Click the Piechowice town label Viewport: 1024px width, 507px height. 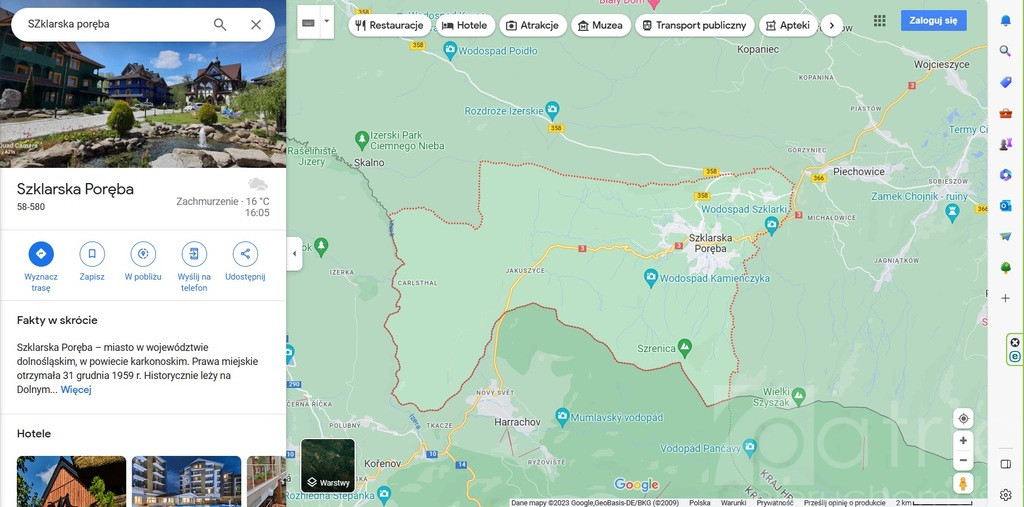(x=859, y=172)
